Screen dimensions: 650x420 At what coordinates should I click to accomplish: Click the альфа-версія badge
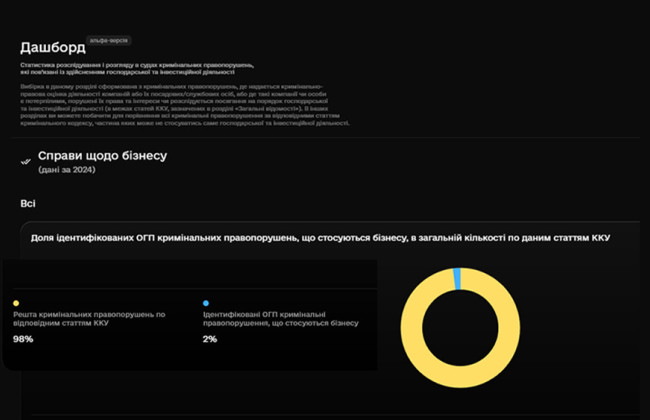(x=110, y=41)
